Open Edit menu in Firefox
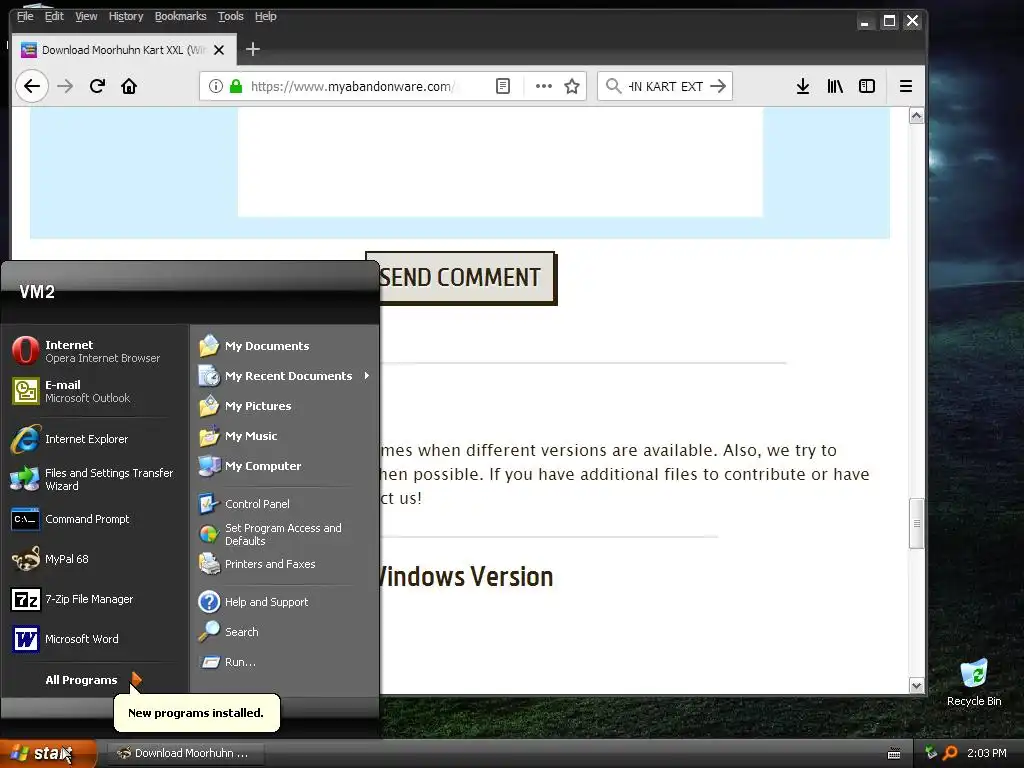Viewport: 1024px width, 768px height. click(54, 16)
